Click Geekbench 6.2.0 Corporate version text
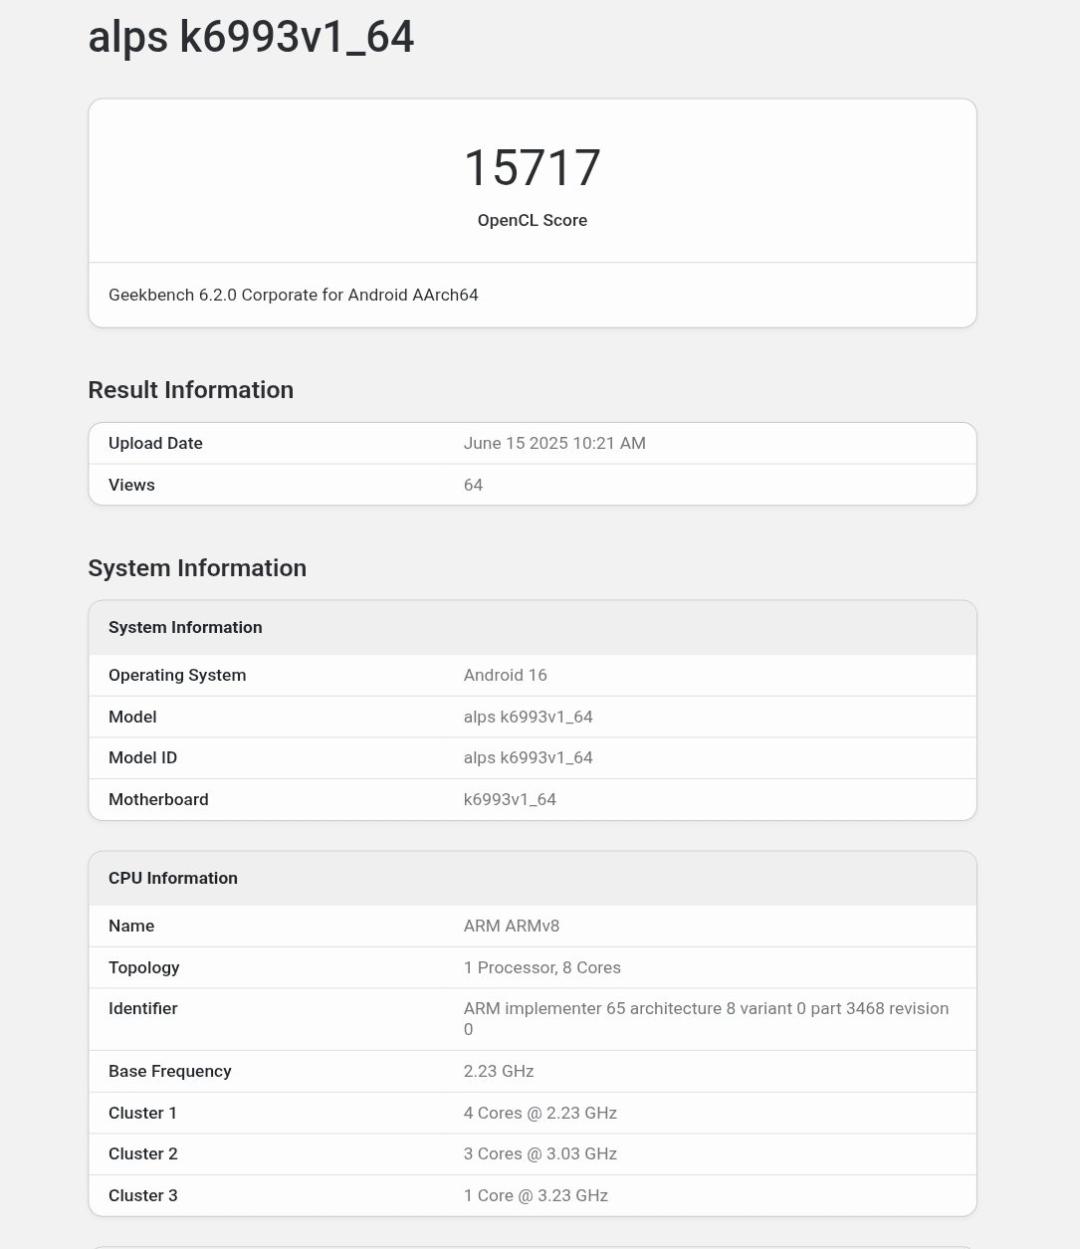Image resolution: width=1080 pixels, height=1249 pixels. click(293, 295)
